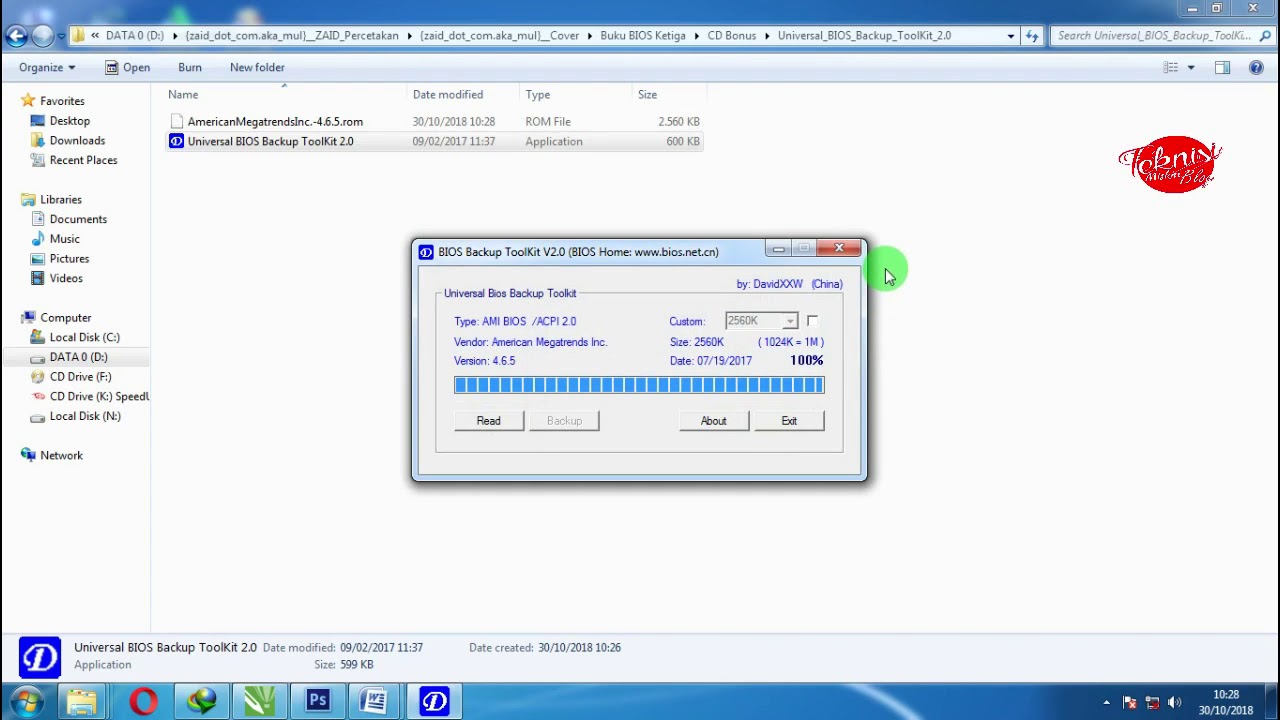
Task: Refresh the Explorer folder view
Action: 1032,36
